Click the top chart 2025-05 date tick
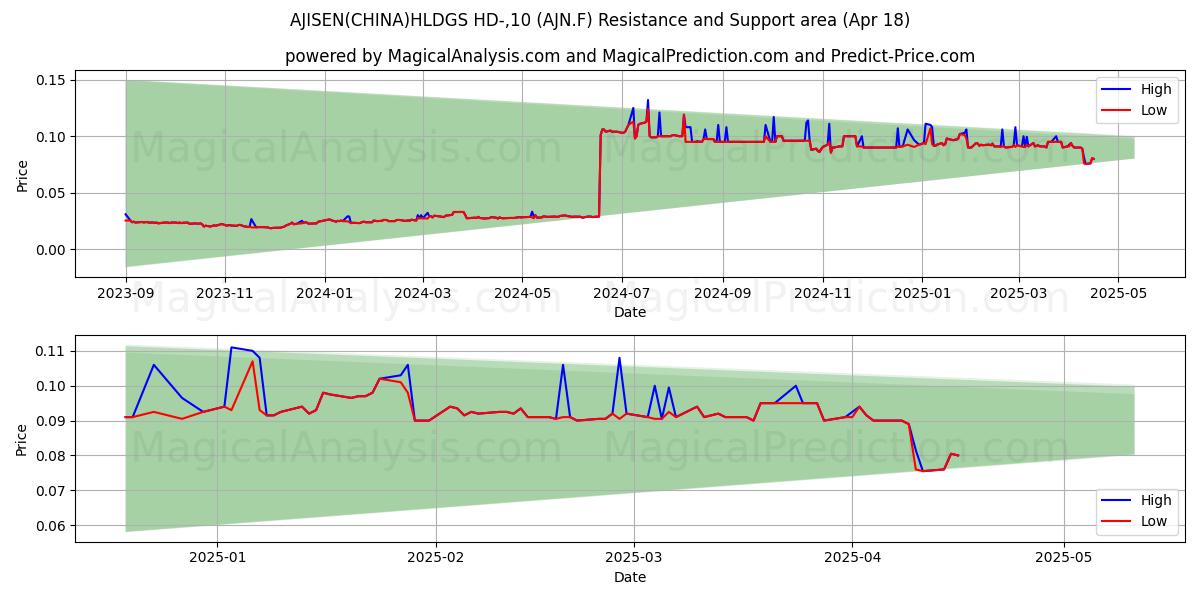Image resolution: width=1200 pixels, height=600 pixels. pos(1118,296)
